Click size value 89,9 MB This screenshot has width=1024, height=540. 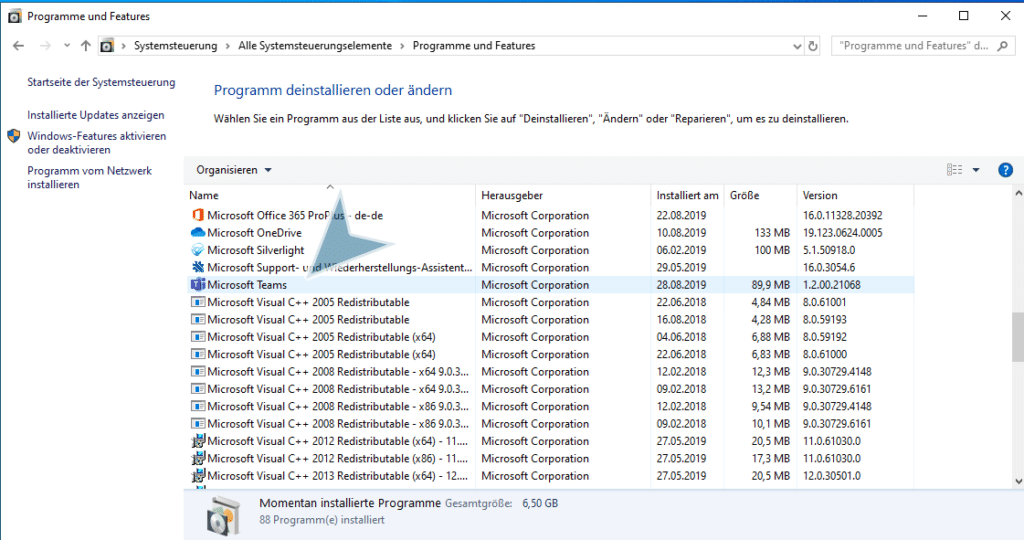pos(771,285)
